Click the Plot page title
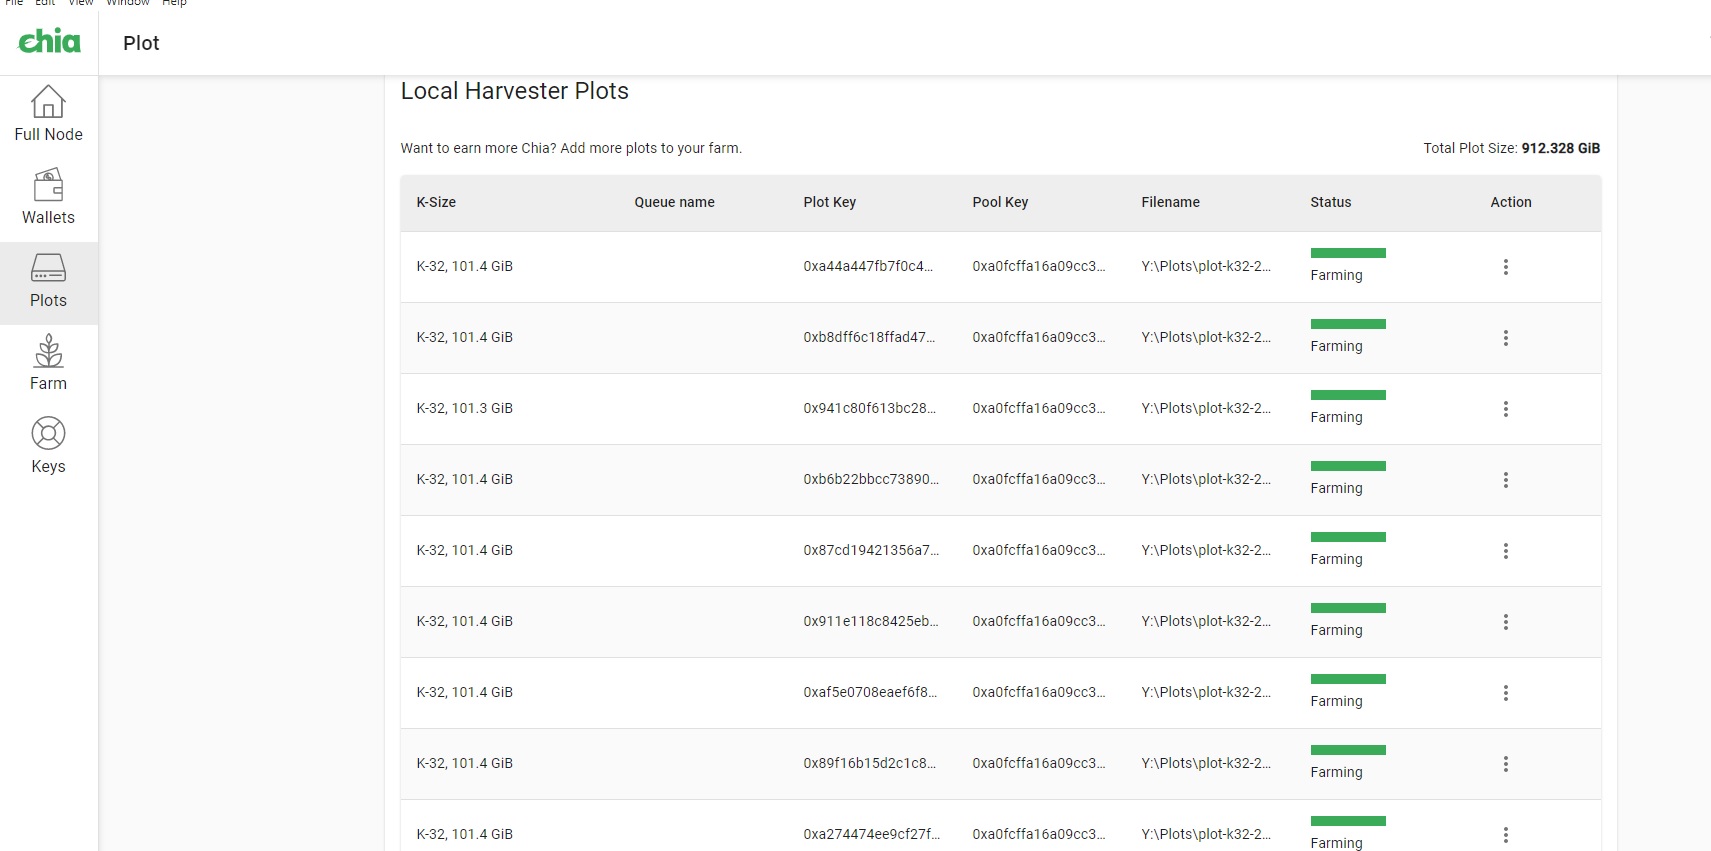Image resolution: width=1711 pixels, height=851 pixels. (141, 43)
